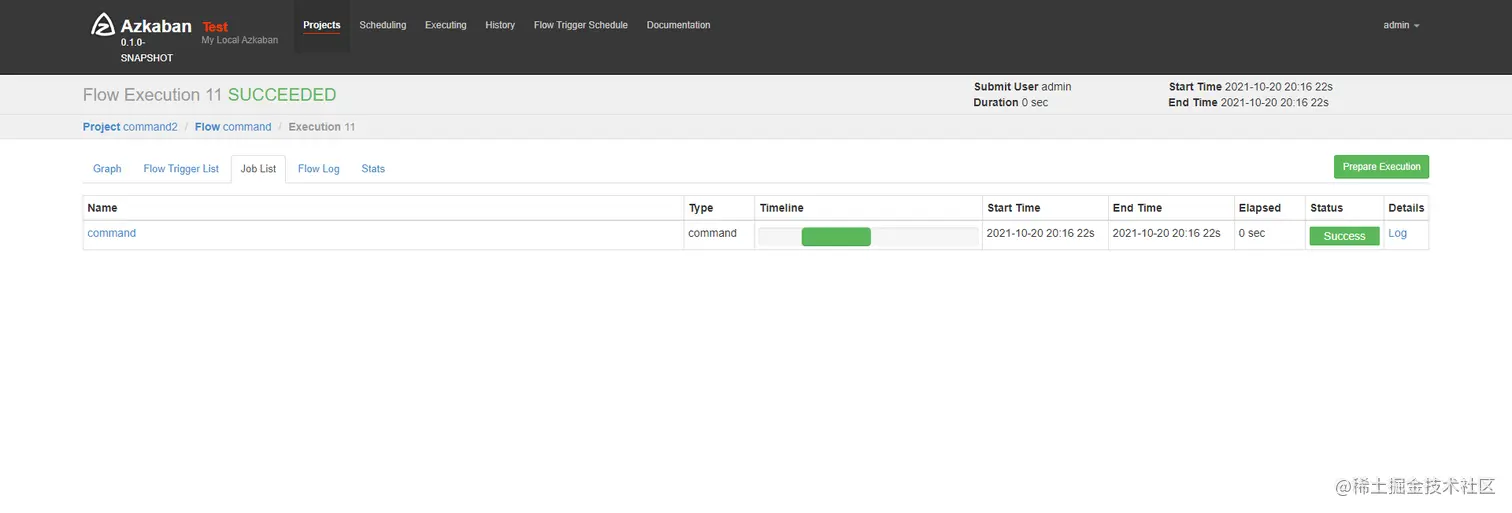The width and height of the screenshot is (1512, 513).
Task: Click the Start Time column header
Action: (1045, 208)
